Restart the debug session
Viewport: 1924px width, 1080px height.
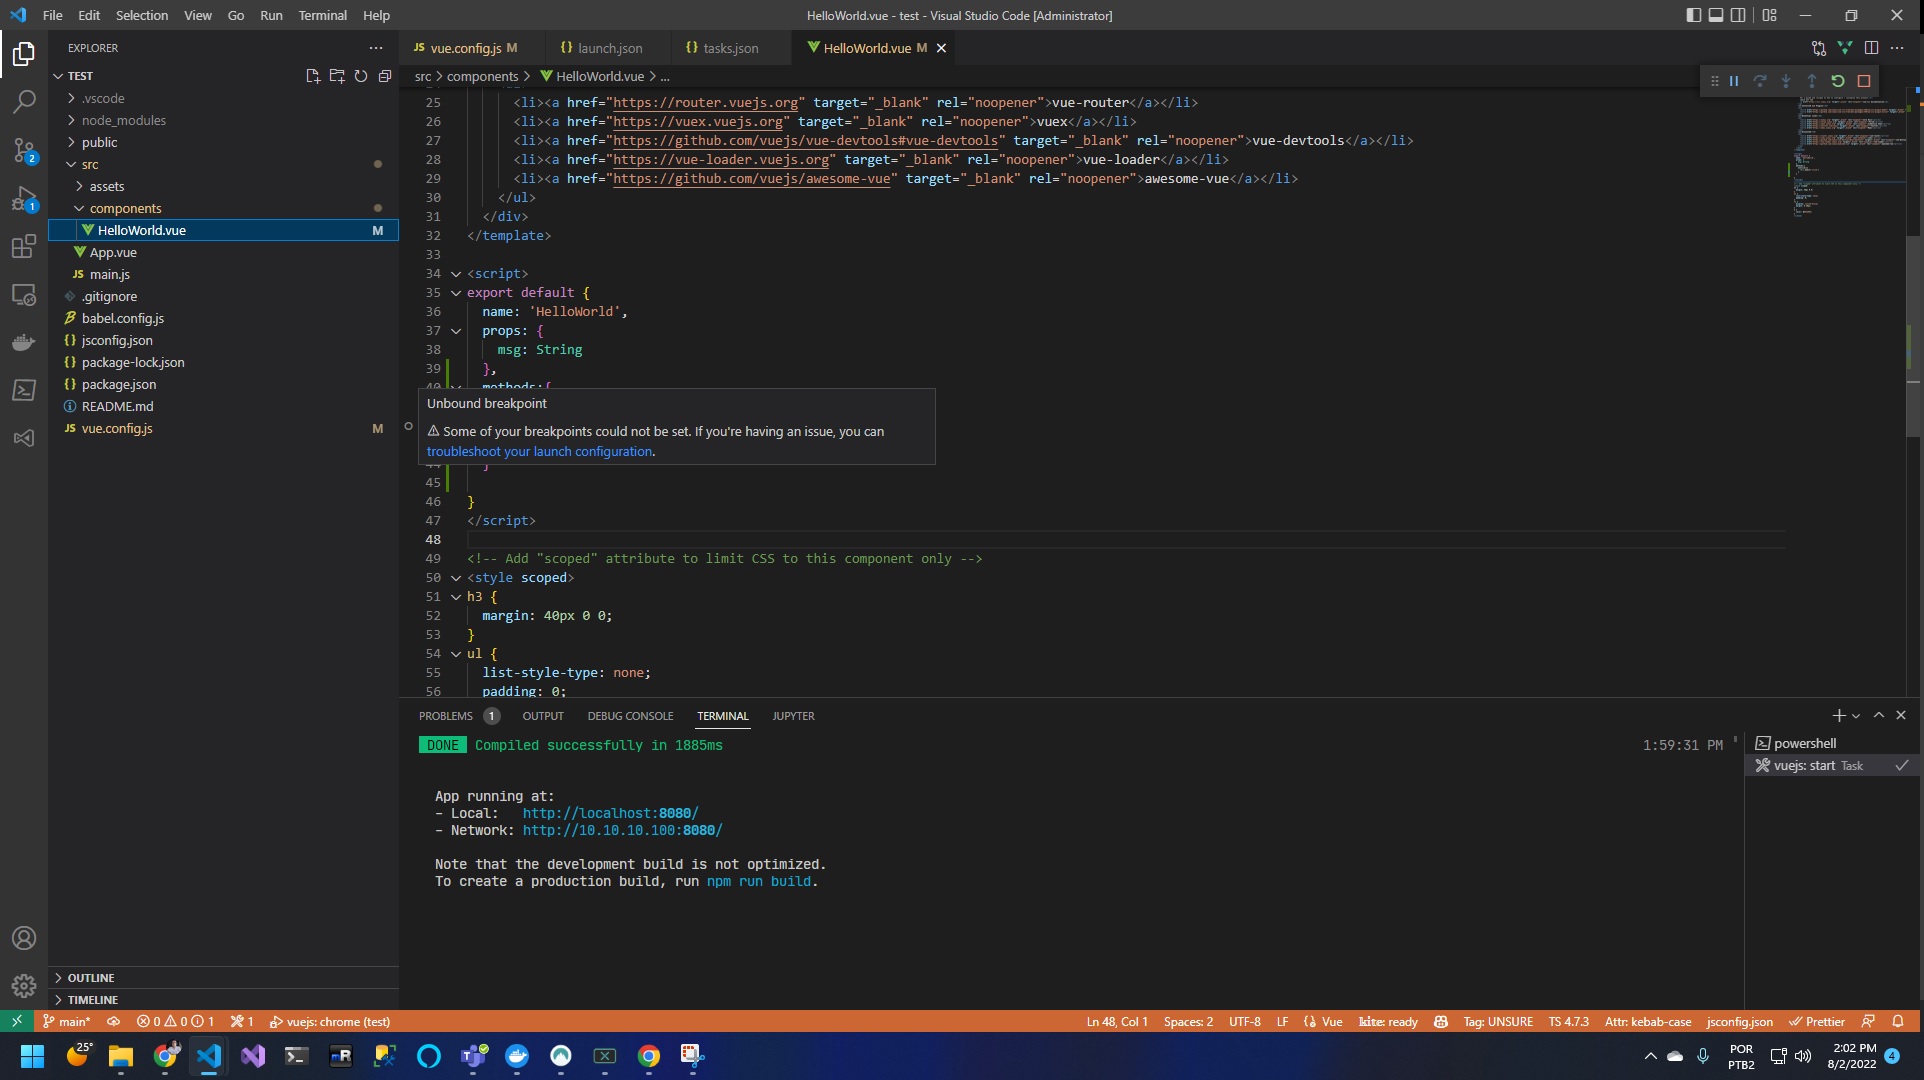(x=1838, y=81)
